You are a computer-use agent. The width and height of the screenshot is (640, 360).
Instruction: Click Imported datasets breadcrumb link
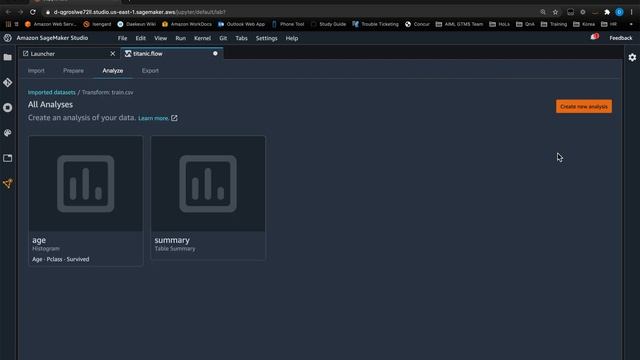click(x=51, y=92)
